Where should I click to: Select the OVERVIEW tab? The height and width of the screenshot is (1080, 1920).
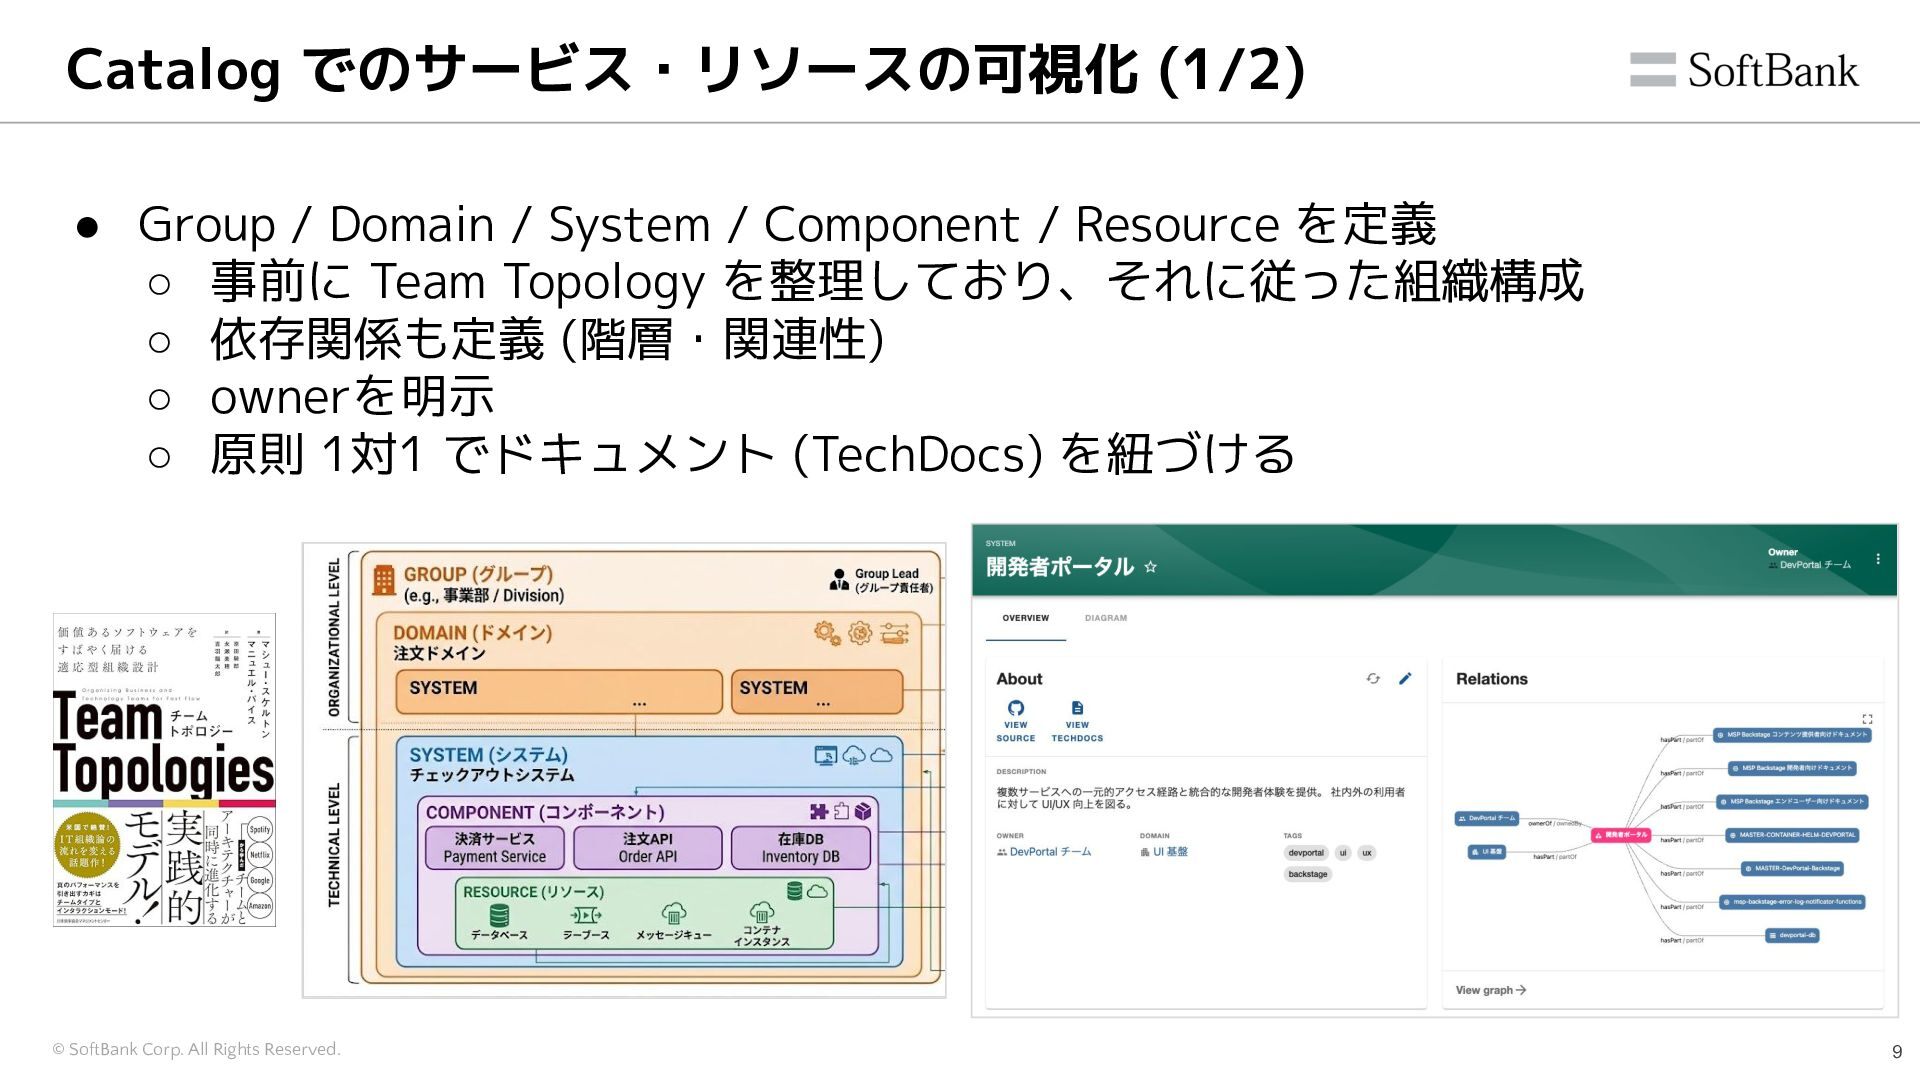click(1025, 618)
